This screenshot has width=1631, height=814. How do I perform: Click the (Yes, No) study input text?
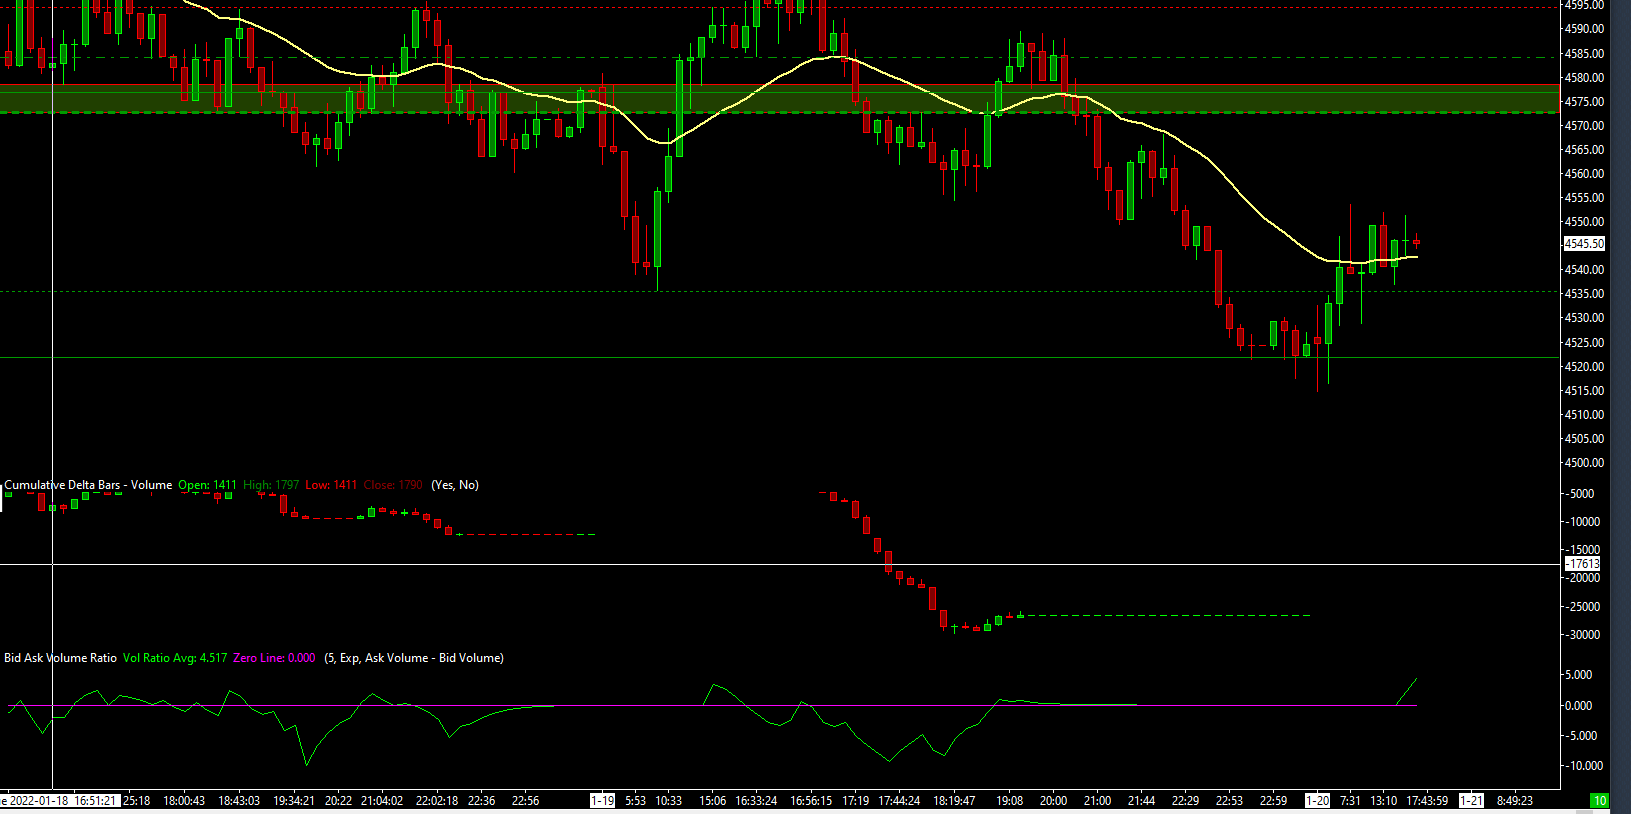[455, 485]
